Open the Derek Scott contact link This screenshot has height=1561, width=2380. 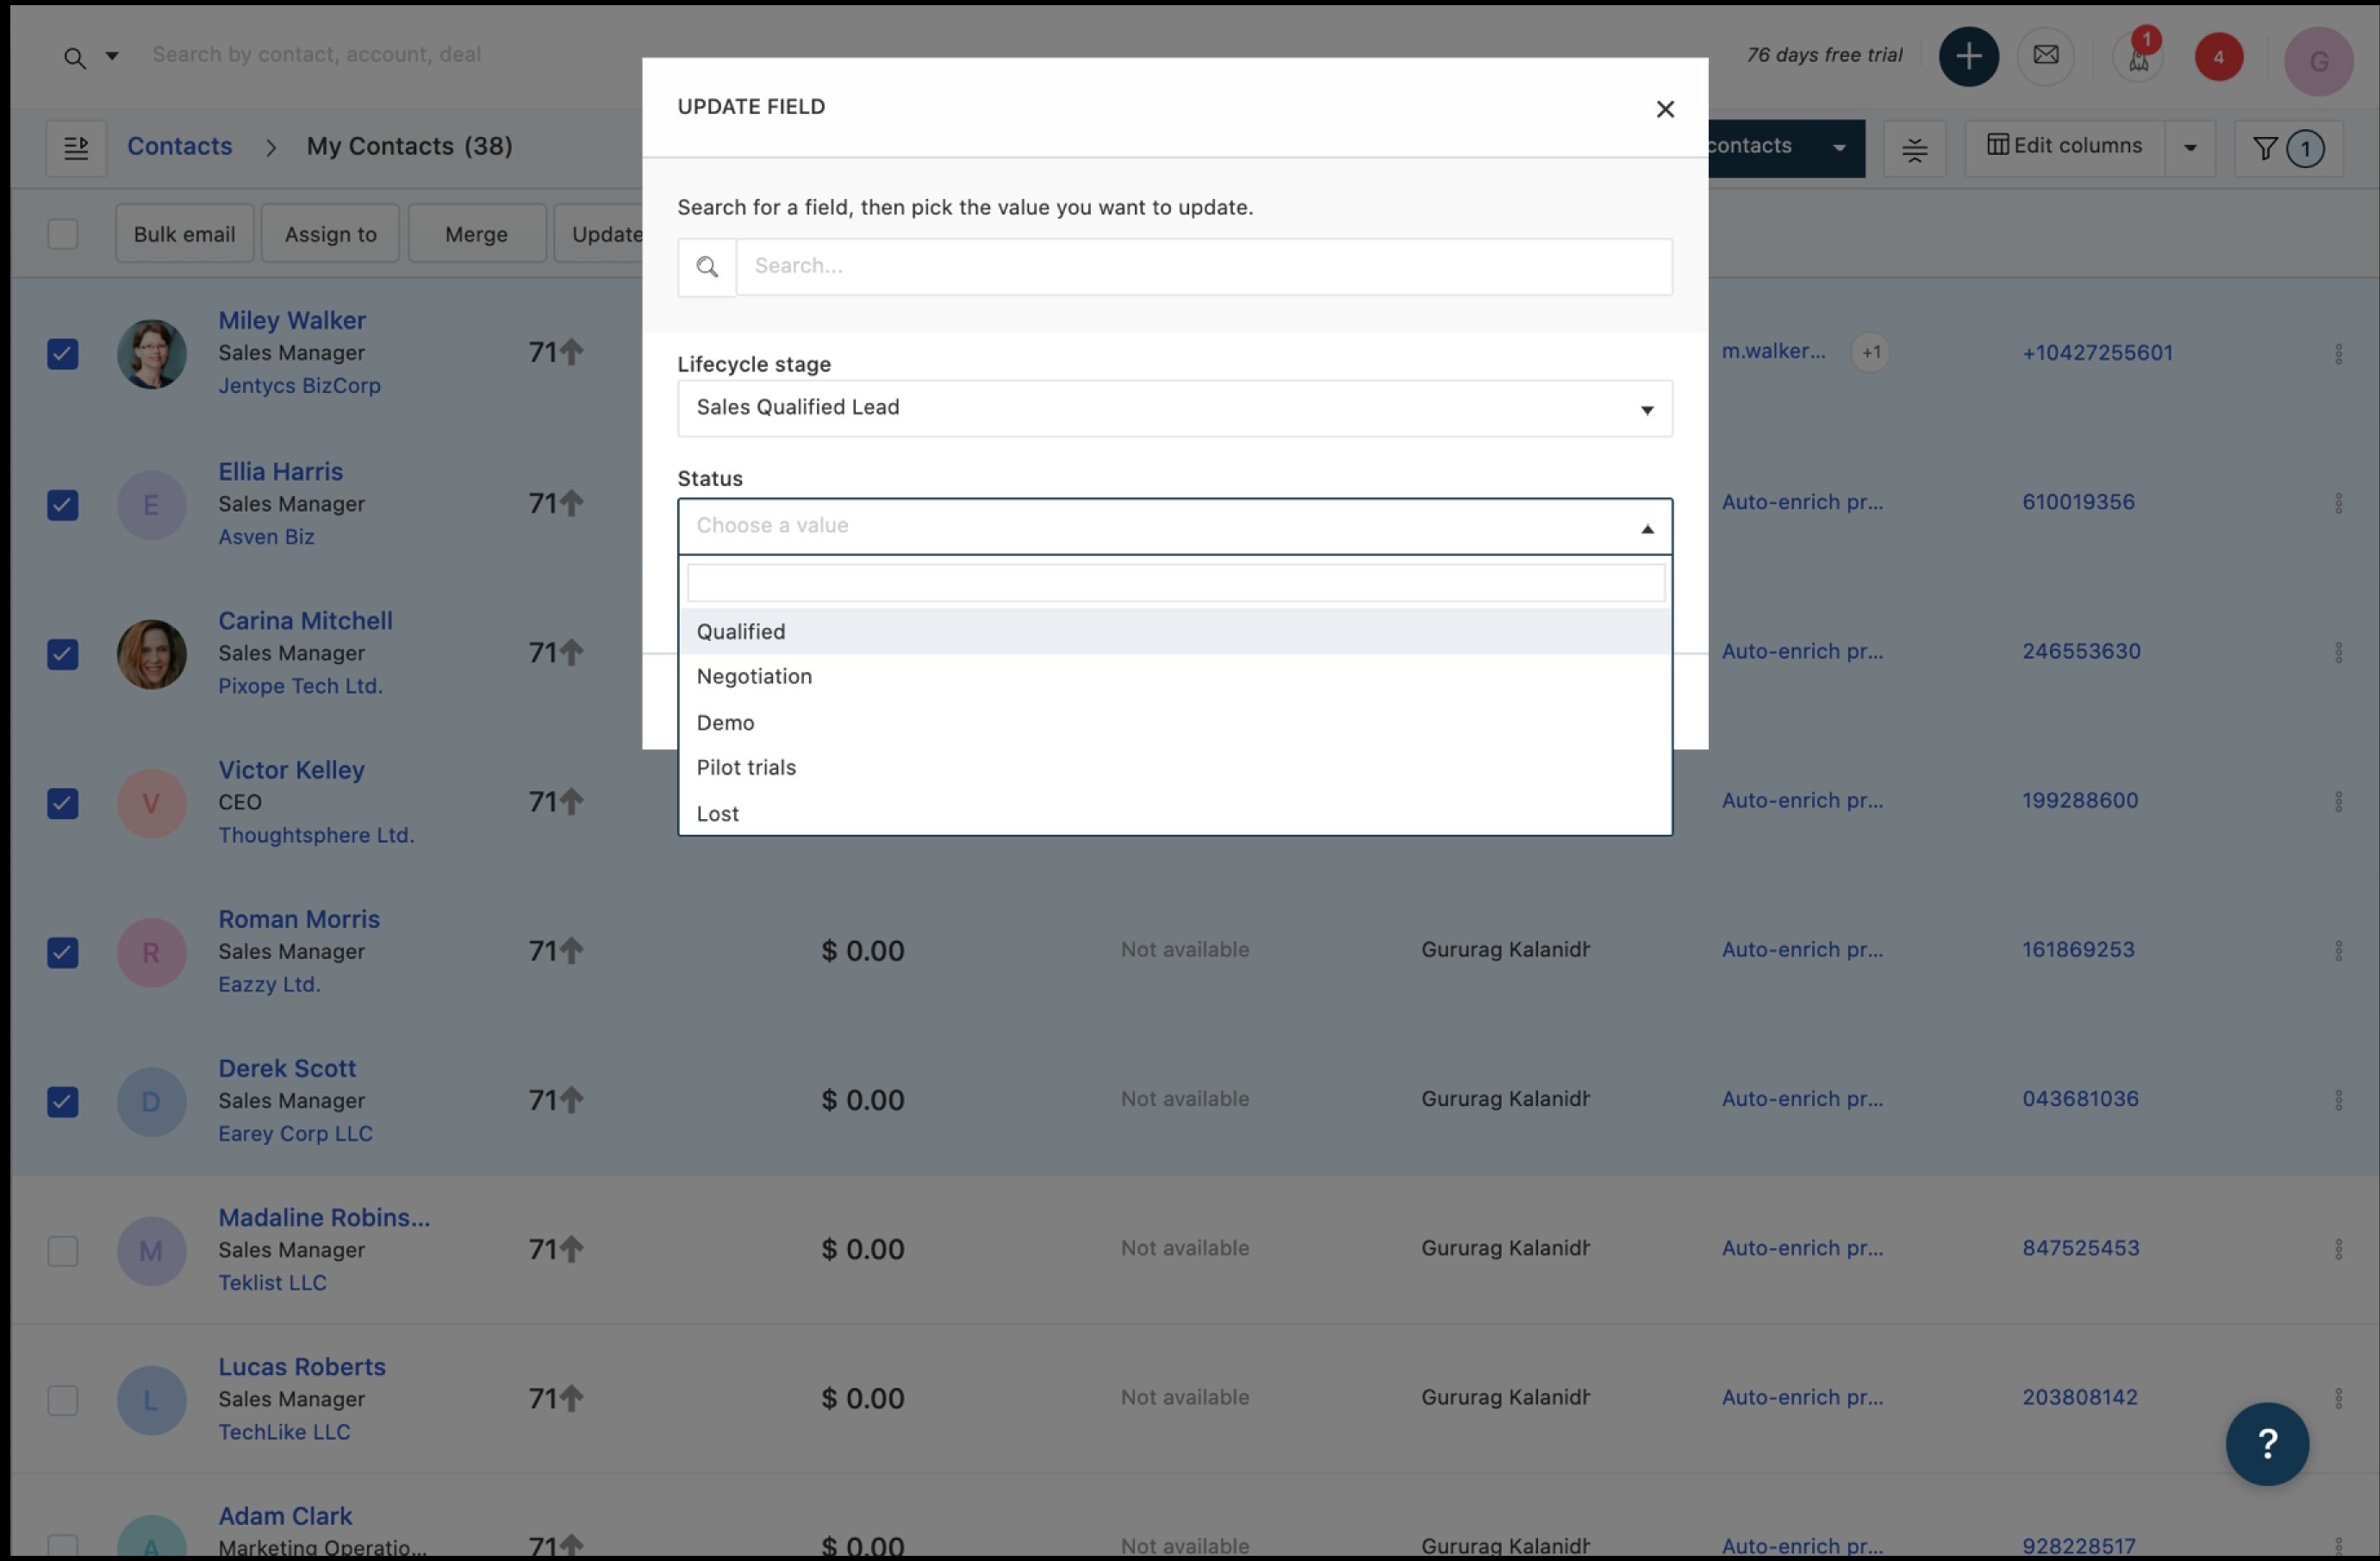point(287,1068)
